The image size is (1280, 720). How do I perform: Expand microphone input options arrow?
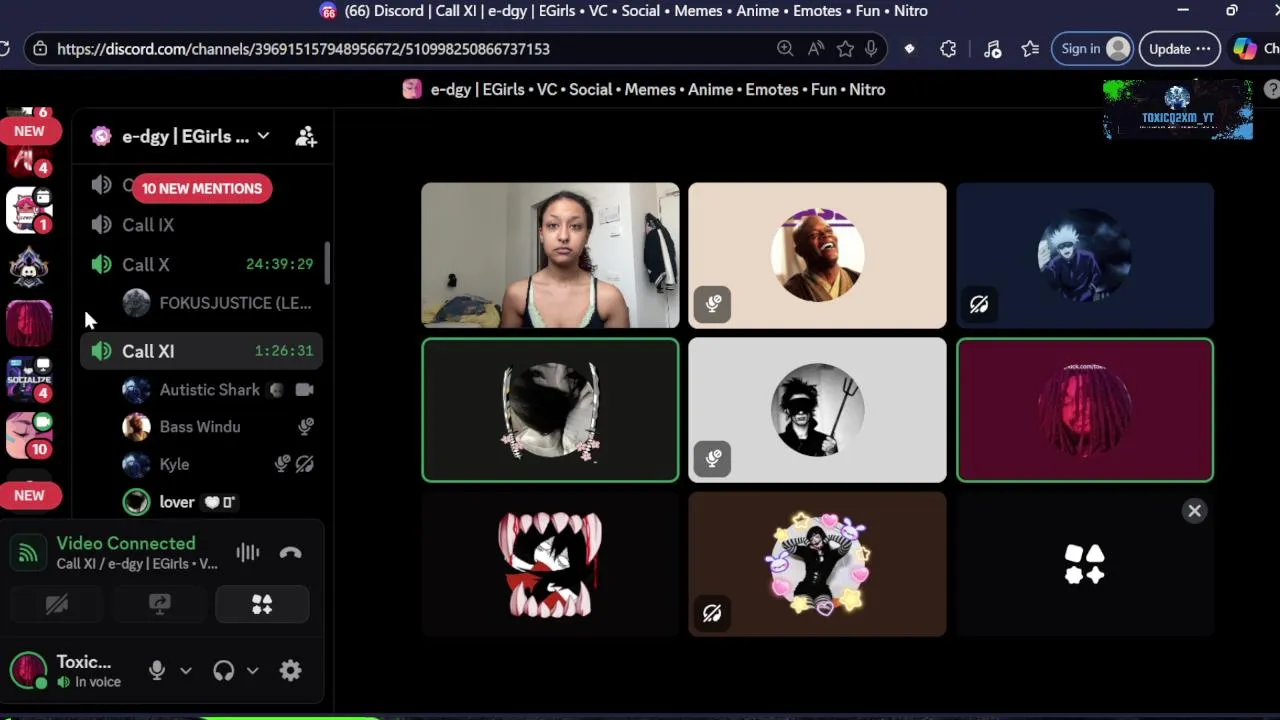click(x=185, y=671)
